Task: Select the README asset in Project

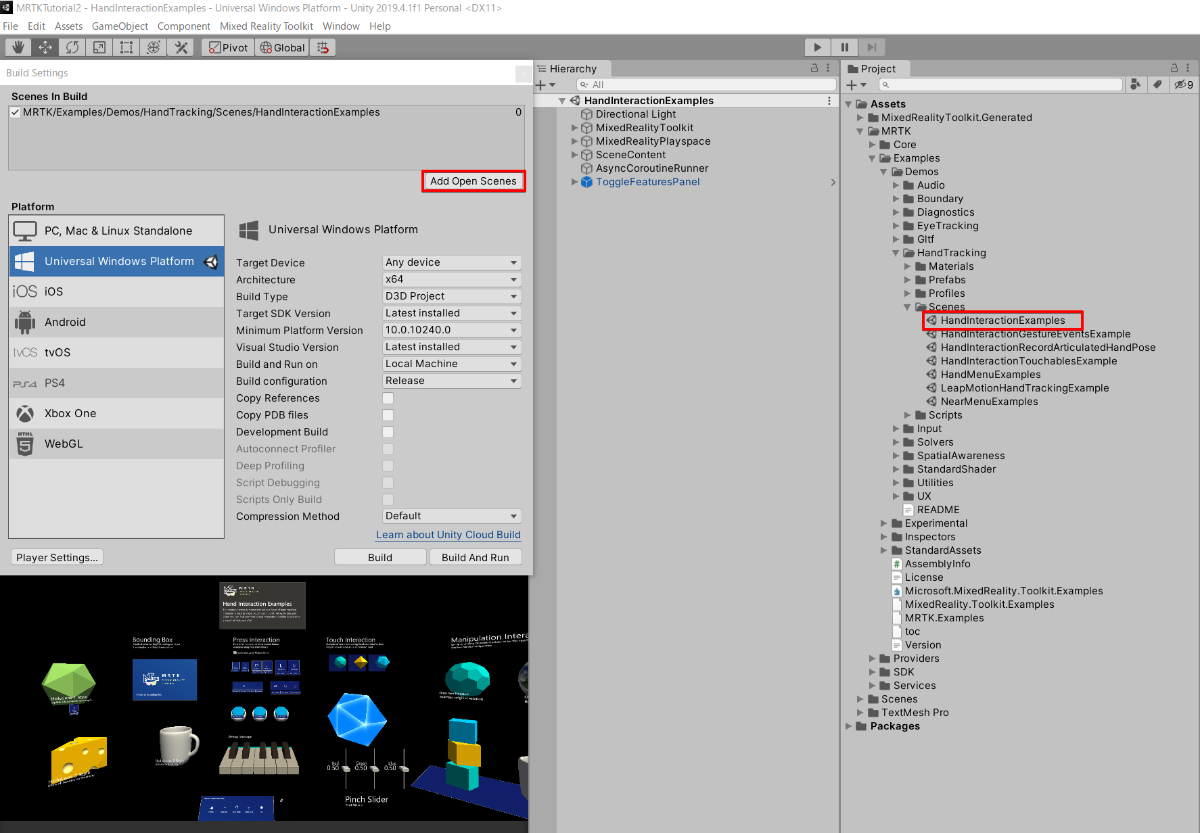Action: 937,509
